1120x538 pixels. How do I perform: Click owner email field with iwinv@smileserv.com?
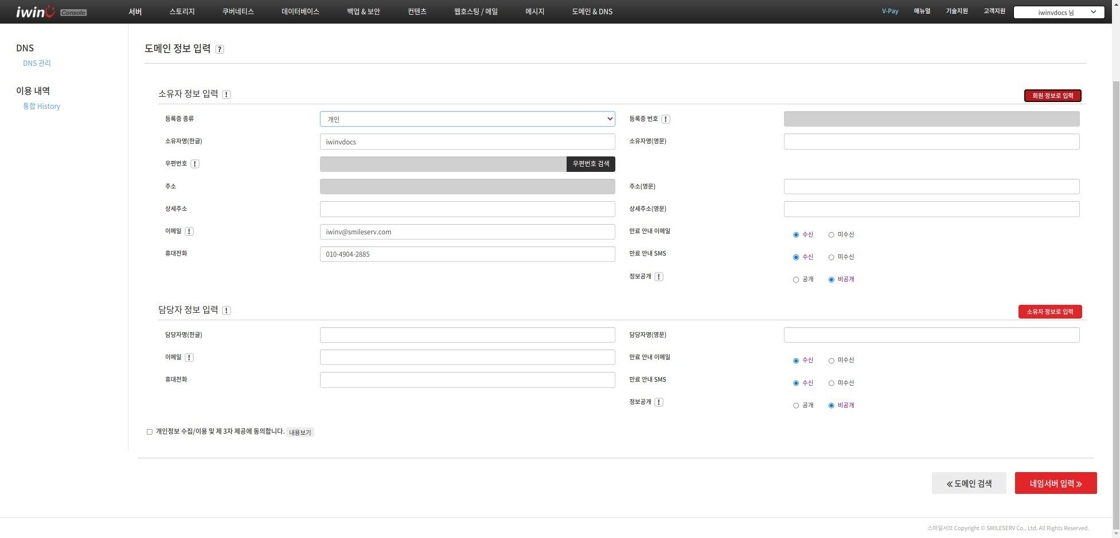pyautogui.click(x=467, y=231)
